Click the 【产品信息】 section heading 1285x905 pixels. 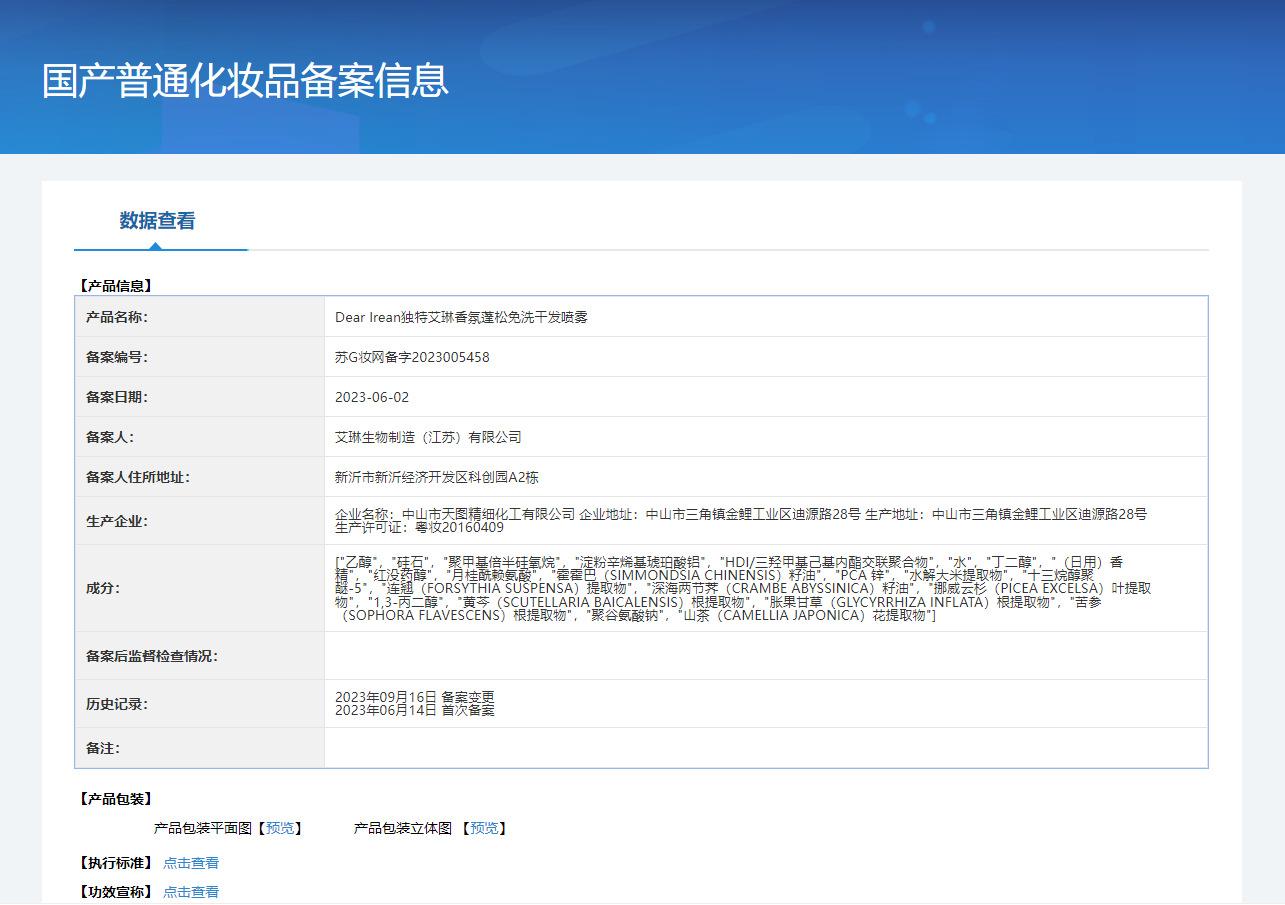coord(116,286)
